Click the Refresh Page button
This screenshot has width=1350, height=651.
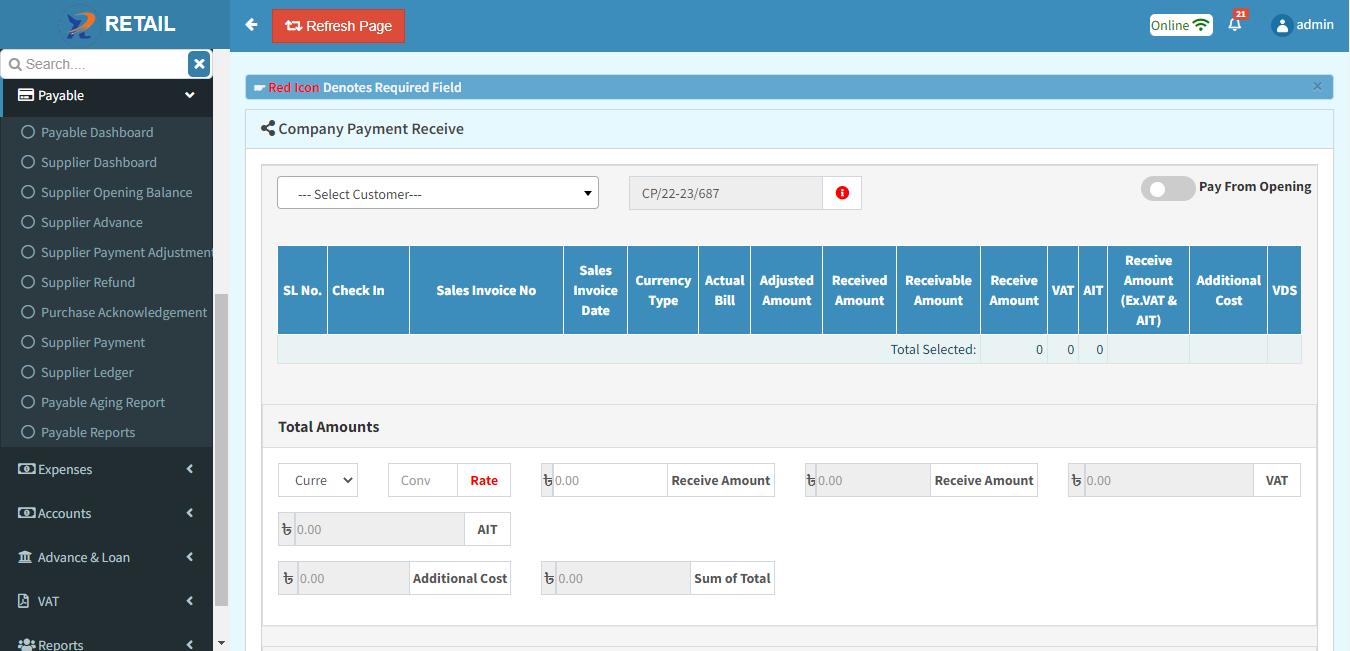point(338,26)
